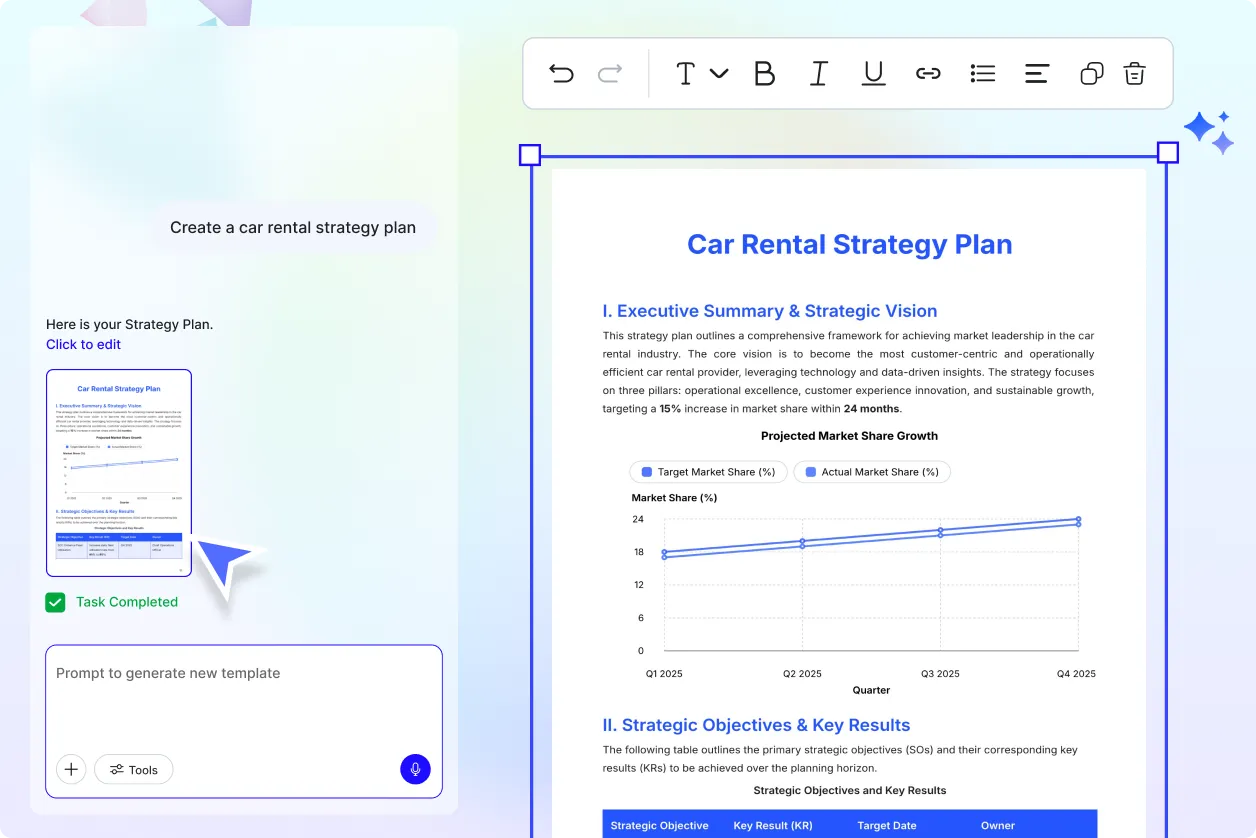Click the 'Q1 2025' axis label

(x=664, y=674)
